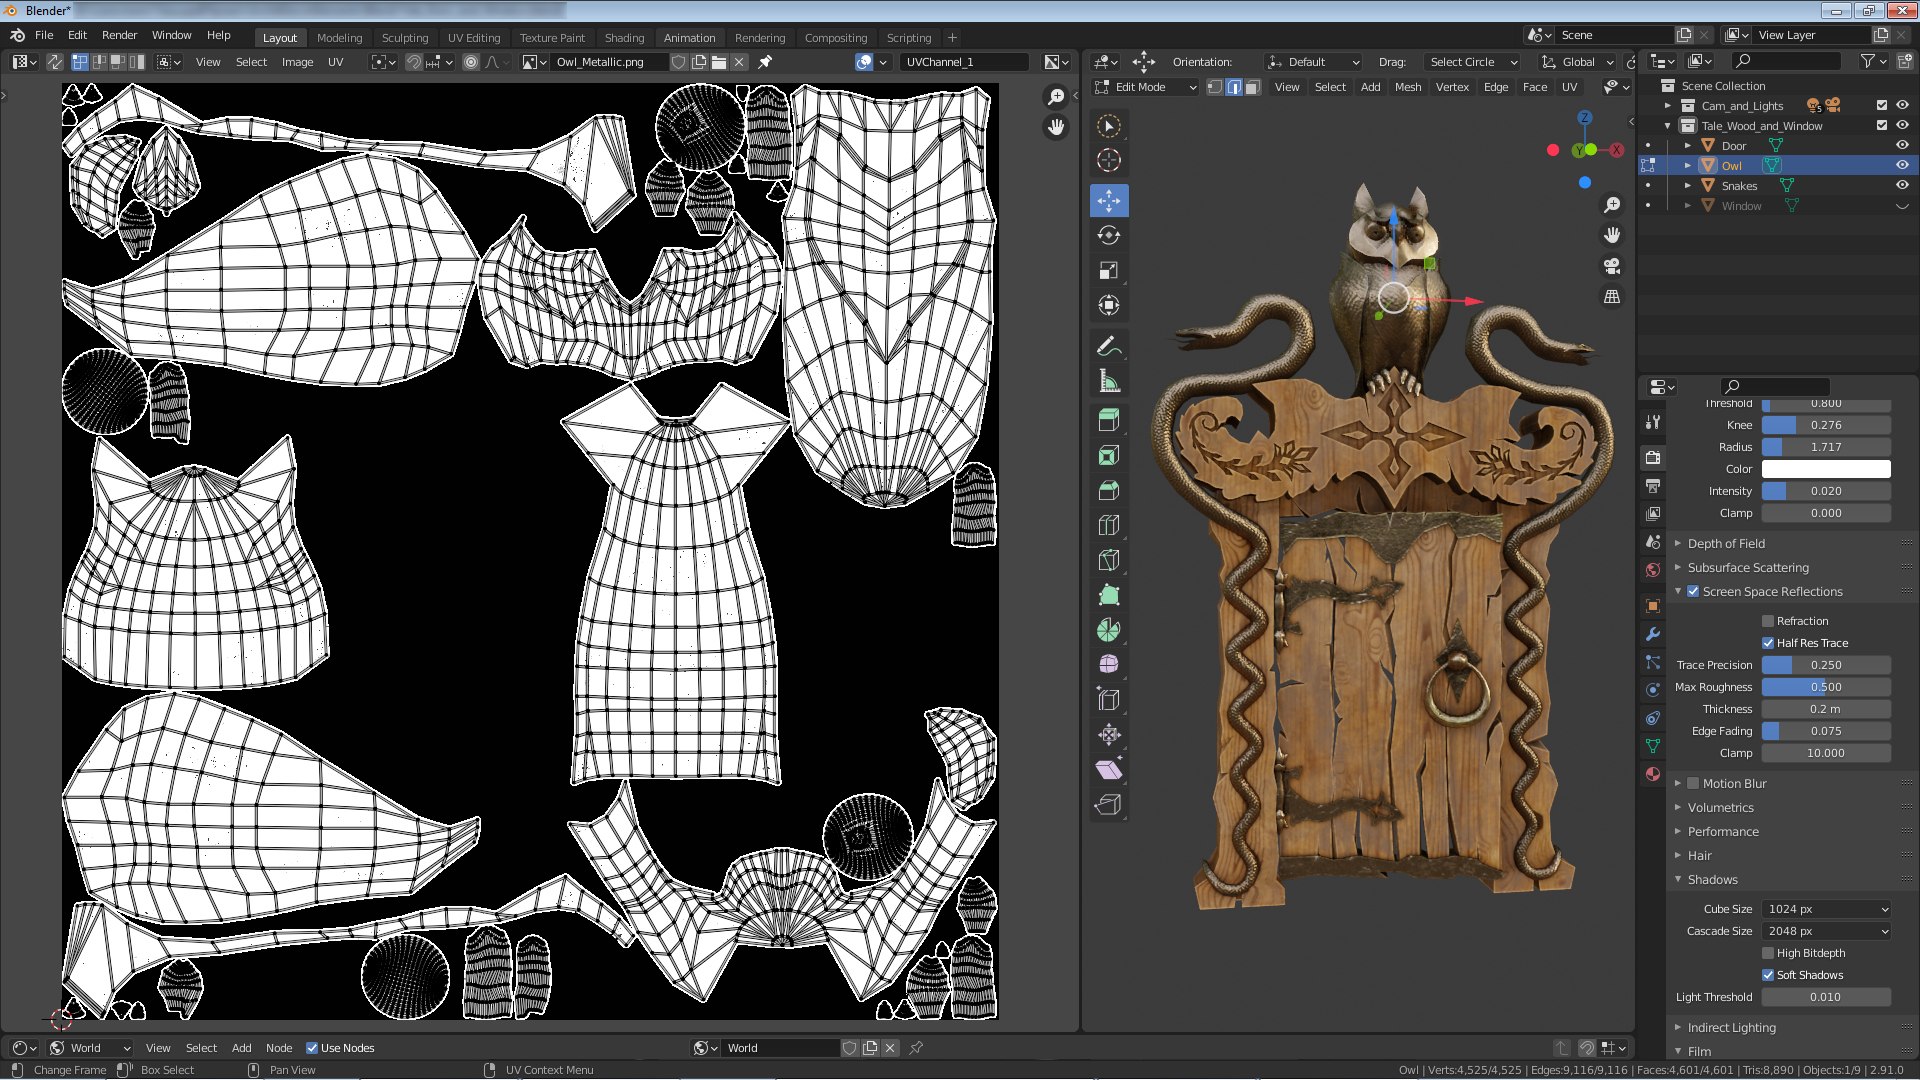
Task: Switch to the UV Editing workspace tab
Action: click(474, 38)
